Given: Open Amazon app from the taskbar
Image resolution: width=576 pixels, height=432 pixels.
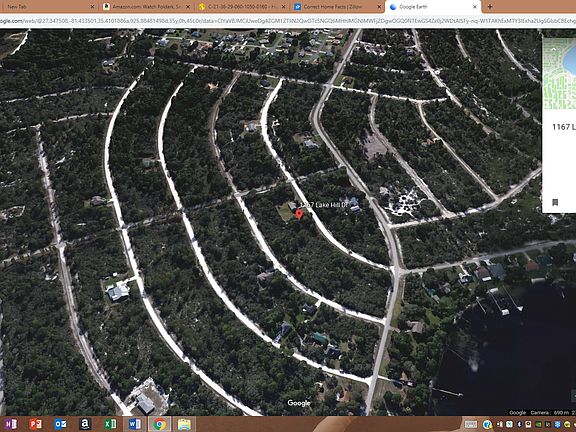Looking at the screenshot, I should pos(85,424).
